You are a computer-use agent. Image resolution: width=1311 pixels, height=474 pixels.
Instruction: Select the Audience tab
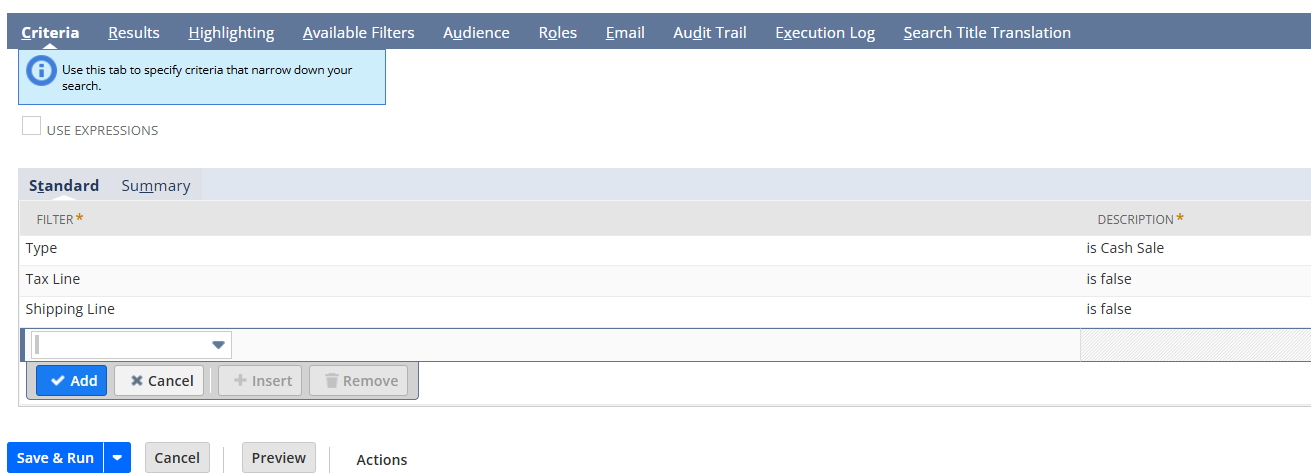tap(476, 33)
